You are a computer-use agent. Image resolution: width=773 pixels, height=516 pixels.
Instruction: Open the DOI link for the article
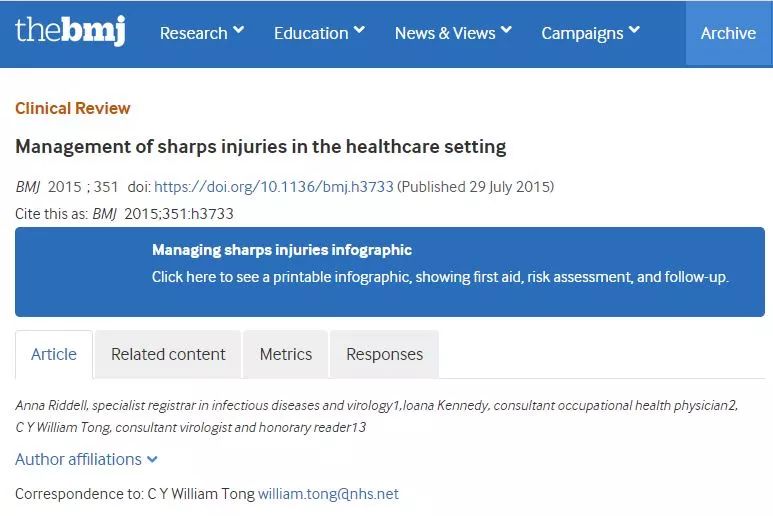pos(274,187)
